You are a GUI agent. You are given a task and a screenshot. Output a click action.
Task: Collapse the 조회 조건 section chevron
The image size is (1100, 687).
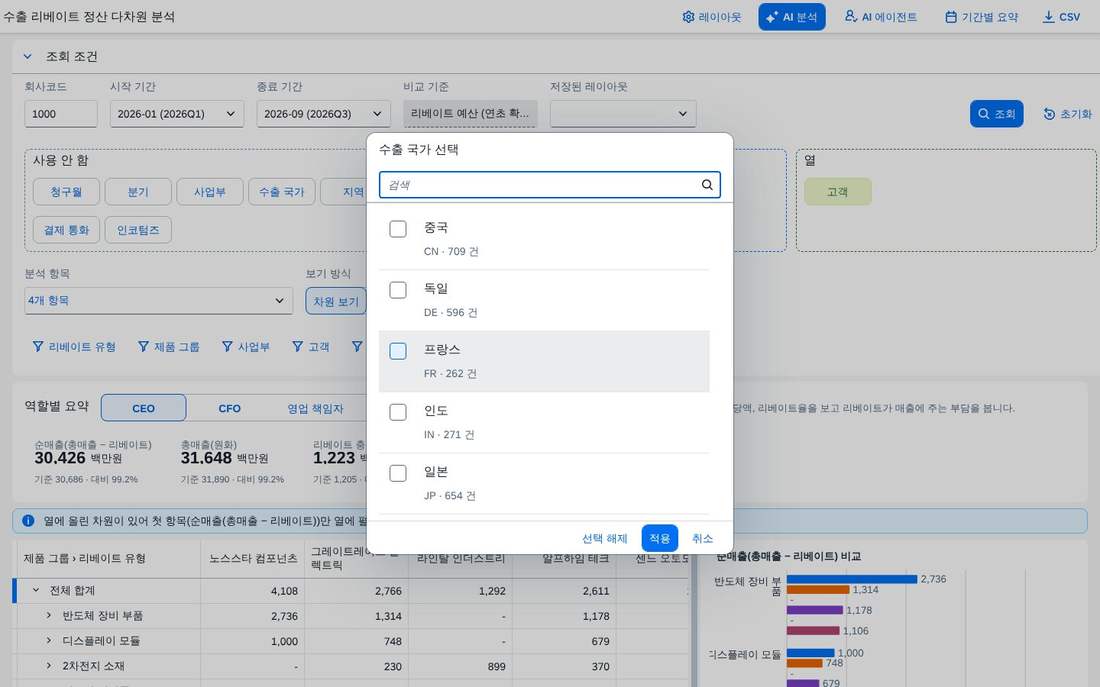pos(27,56)
